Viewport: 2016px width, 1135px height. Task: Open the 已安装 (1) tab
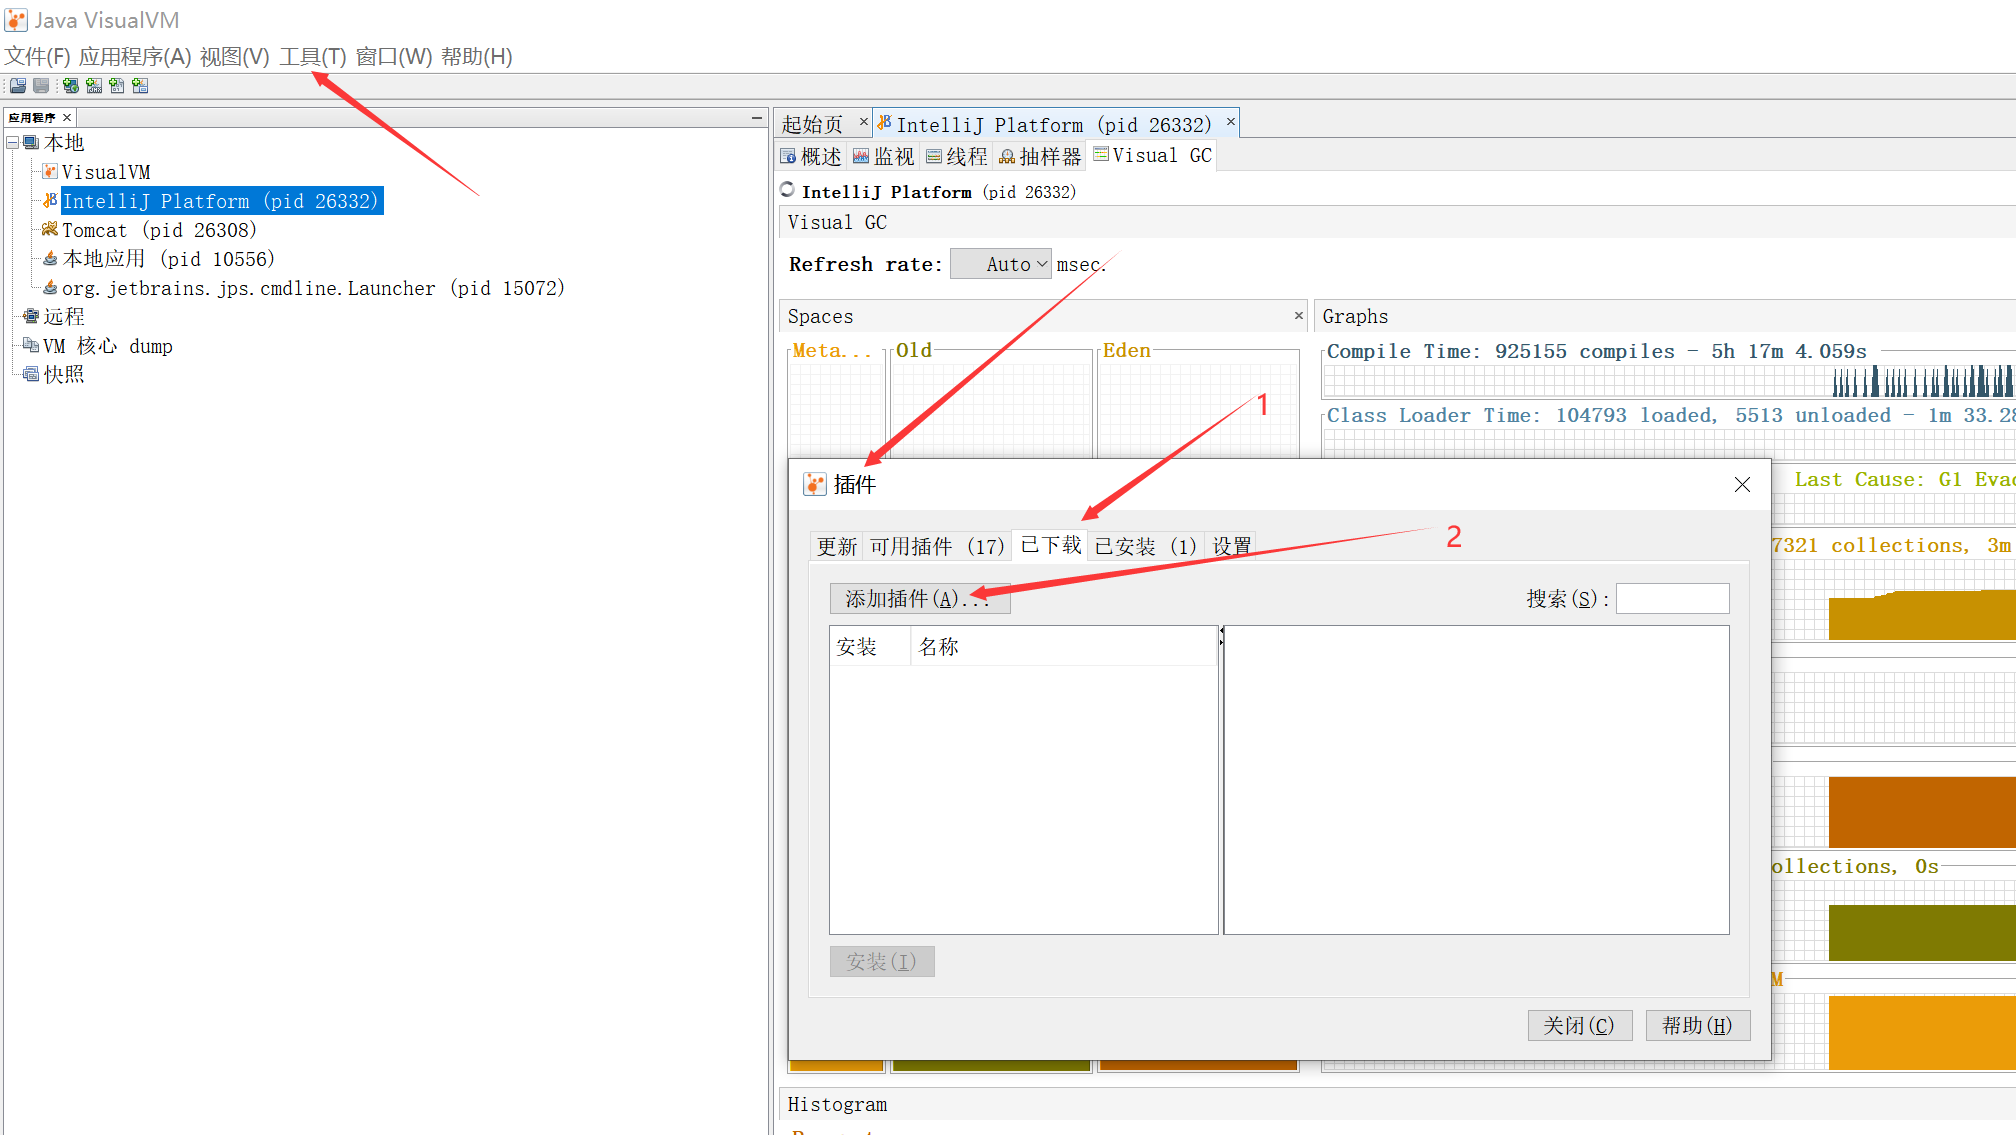[x=1145, y=547]
